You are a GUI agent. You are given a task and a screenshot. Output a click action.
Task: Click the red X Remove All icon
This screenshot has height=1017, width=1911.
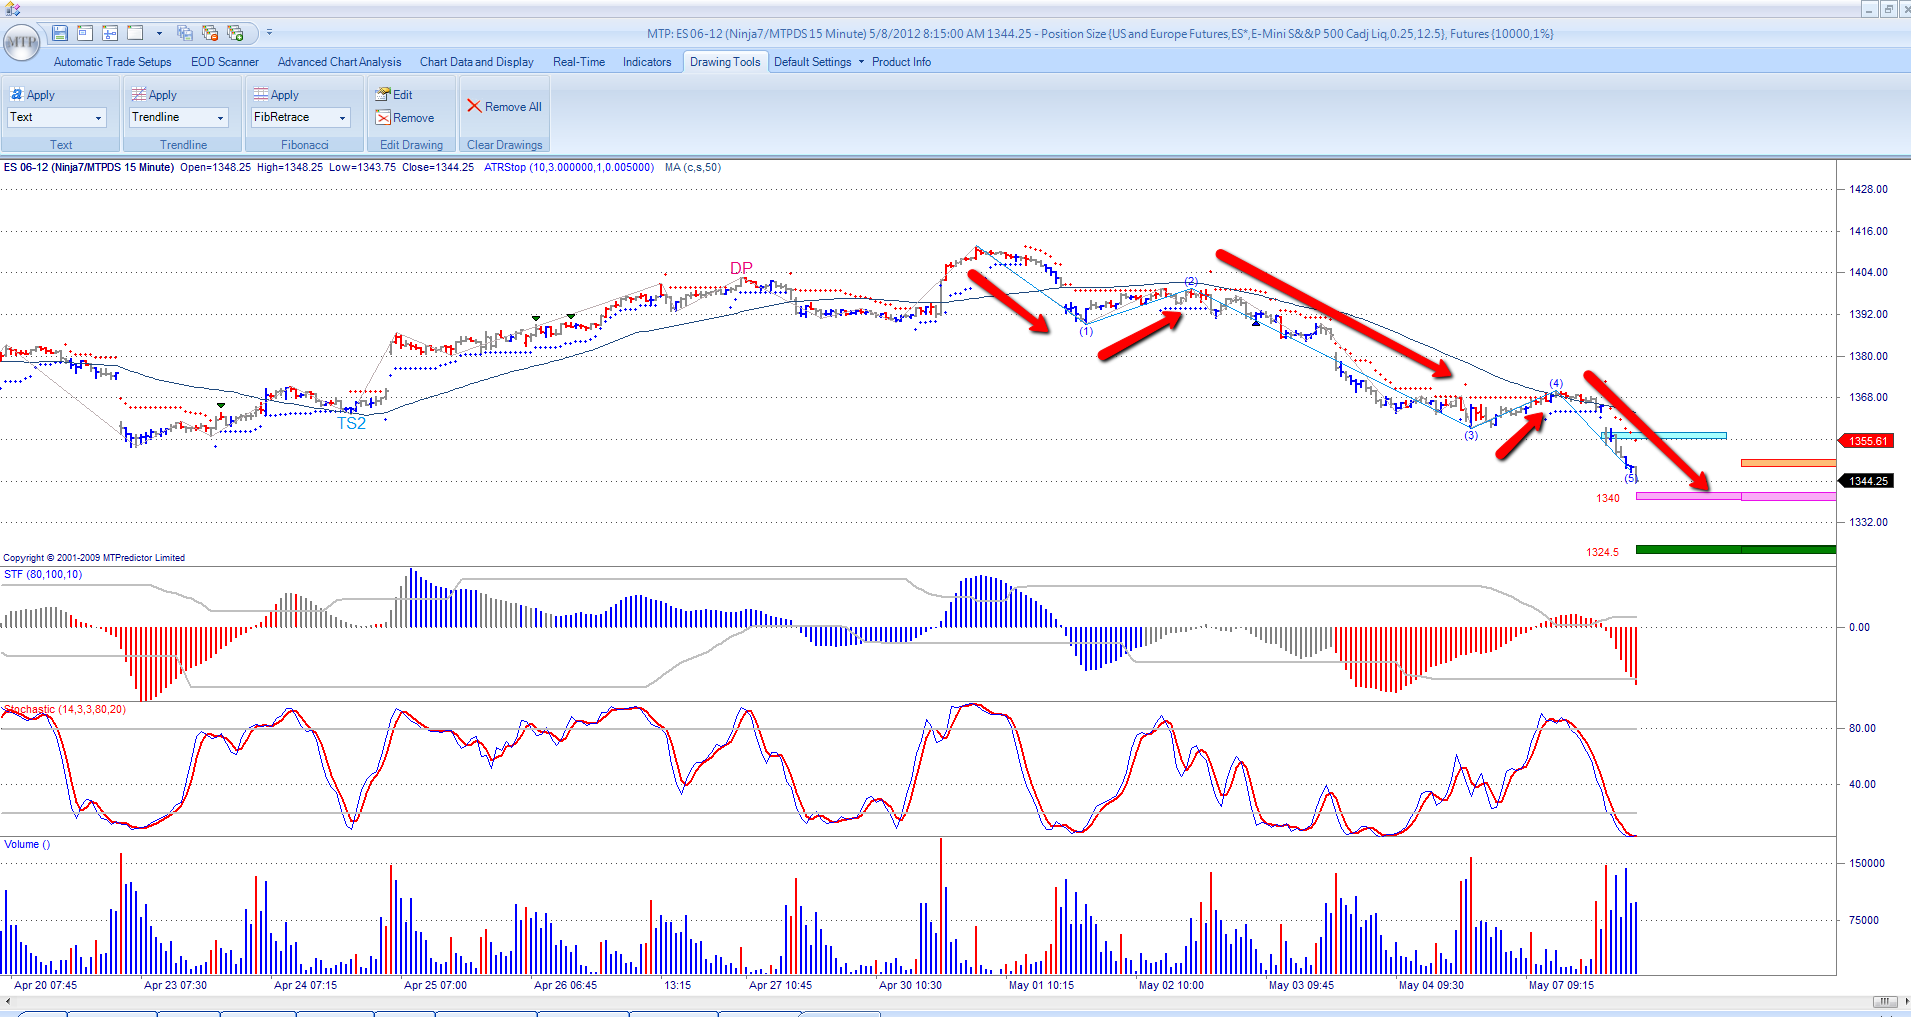474,106
